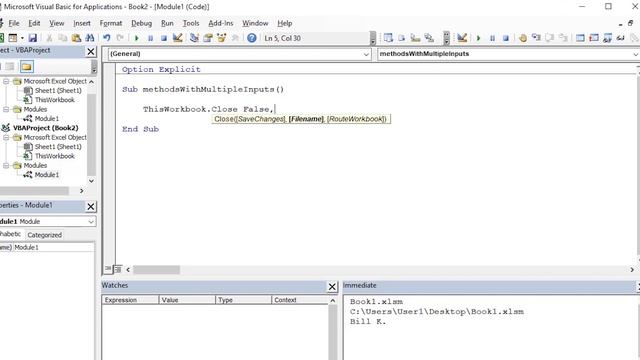Screen dimensions: 640x360
Task: Open toolbar options handle right of Ln 5, Col 30
Action: click(x=373, y=38)
